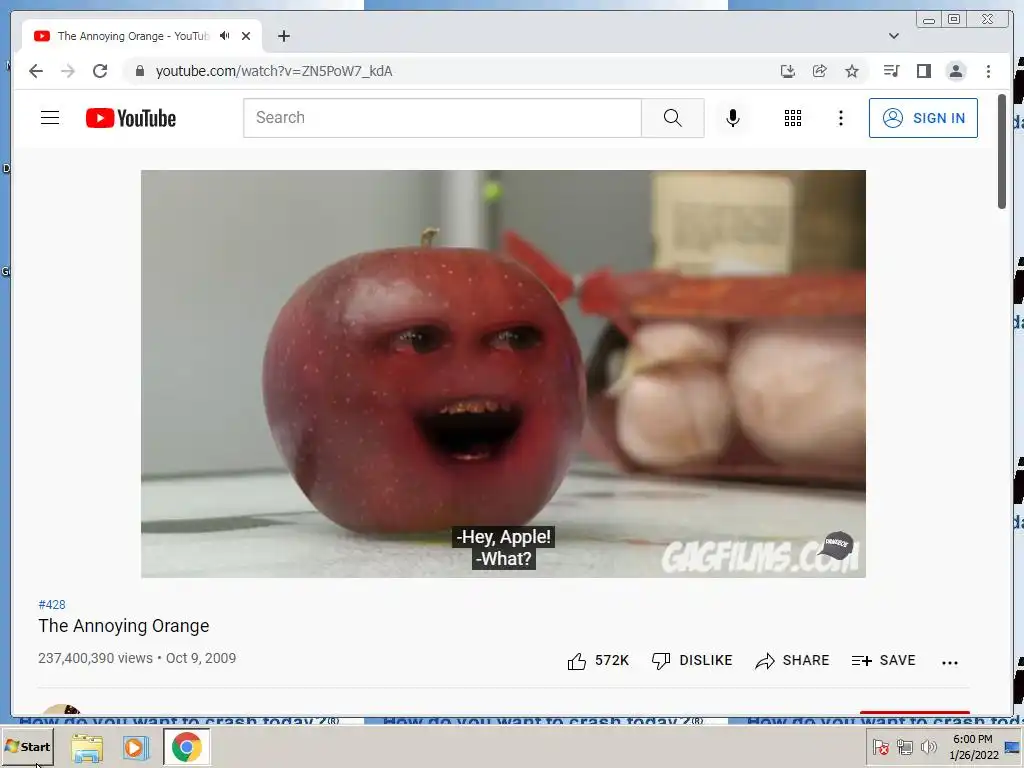Click the address bar URL

274,71
